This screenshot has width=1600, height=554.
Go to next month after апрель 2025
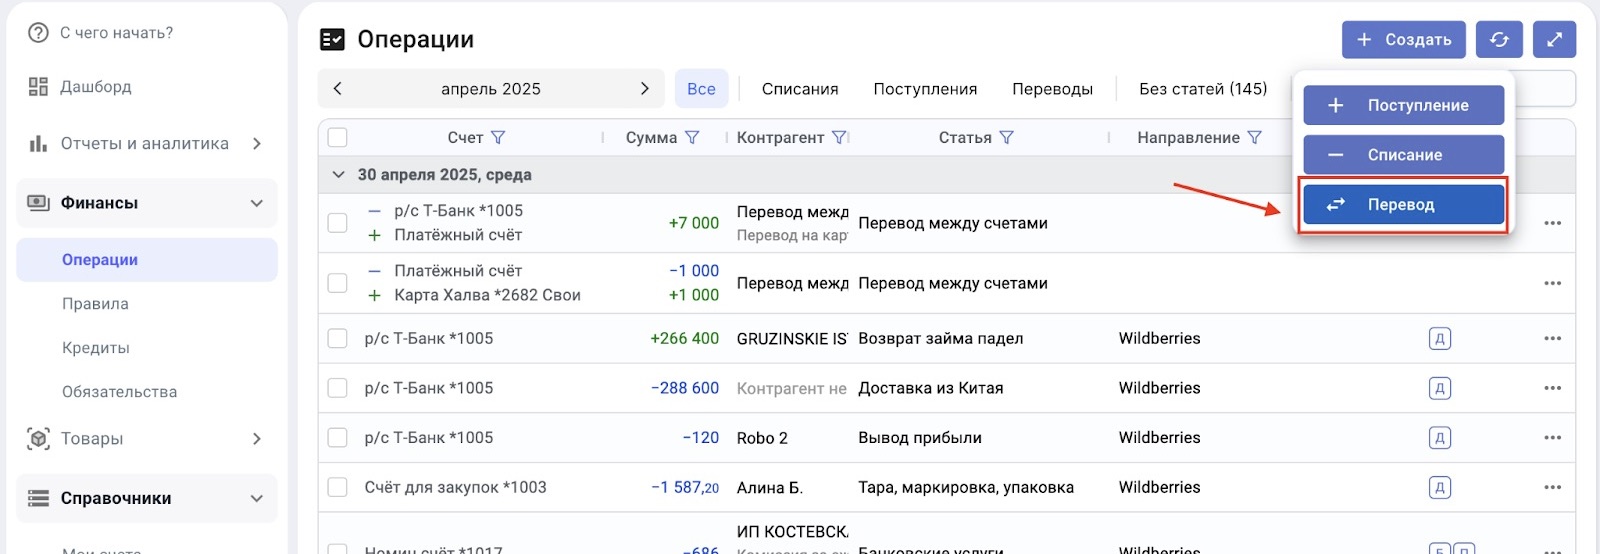(645, 89)
